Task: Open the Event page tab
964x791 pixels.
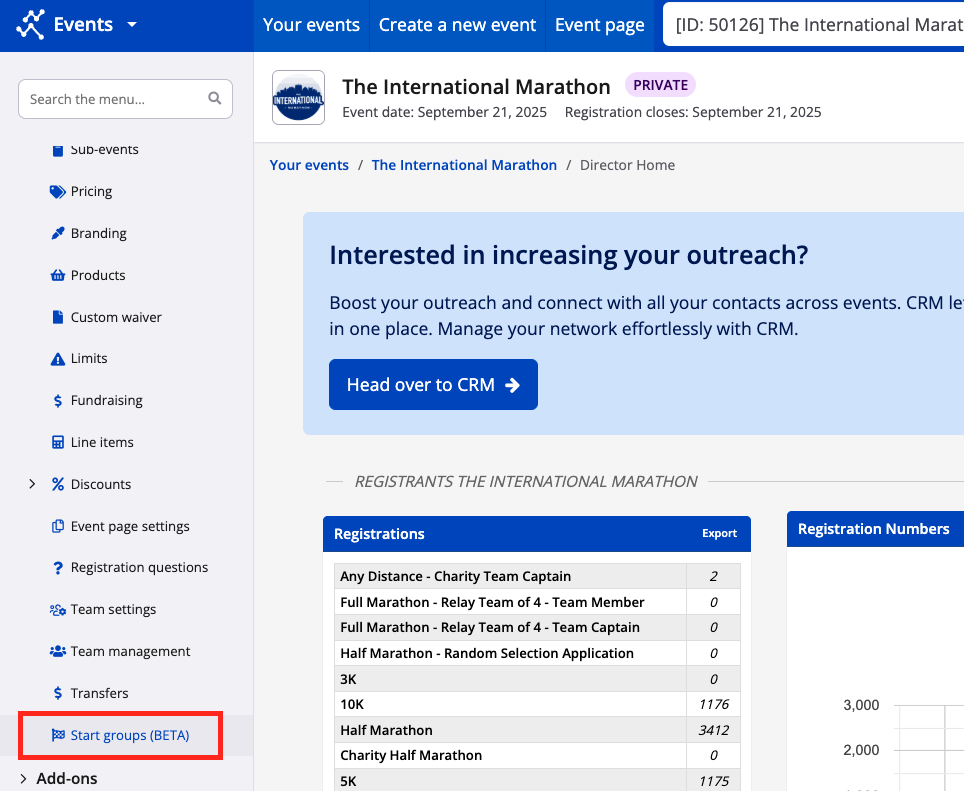Action: (x=600, y=25)
